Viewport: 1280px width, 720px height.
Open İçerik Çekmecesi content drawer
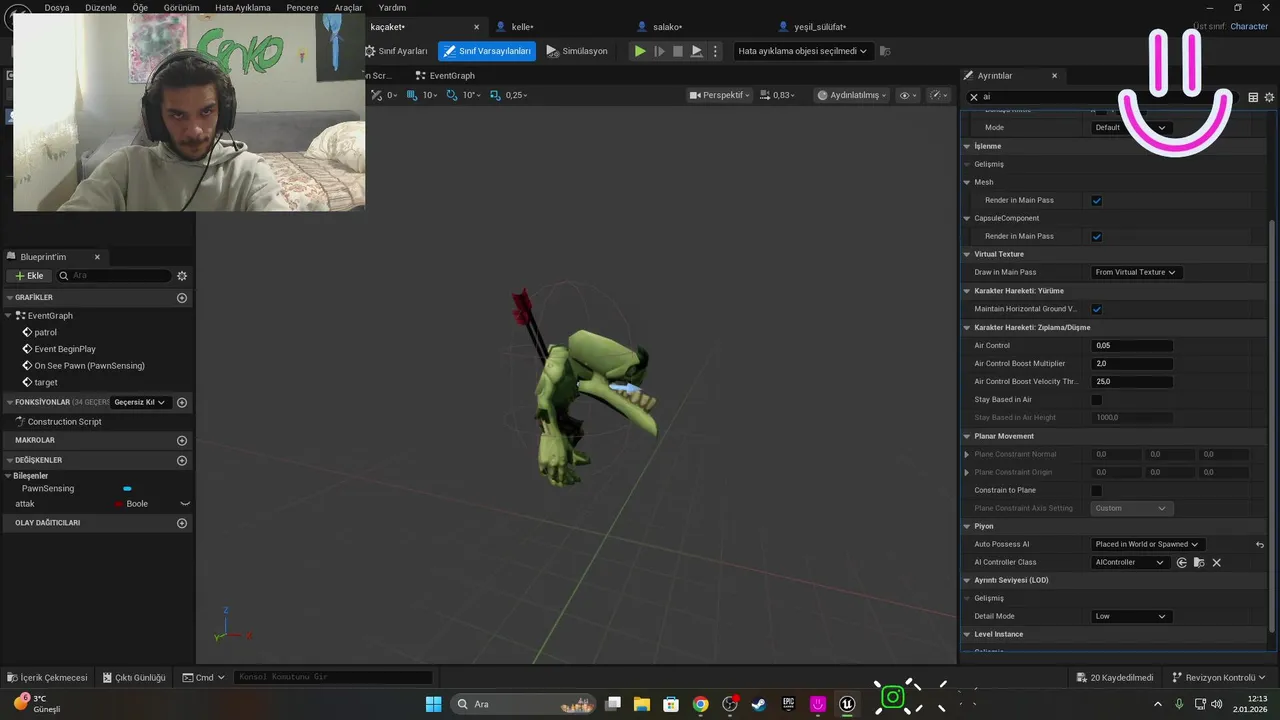(48, 677)
